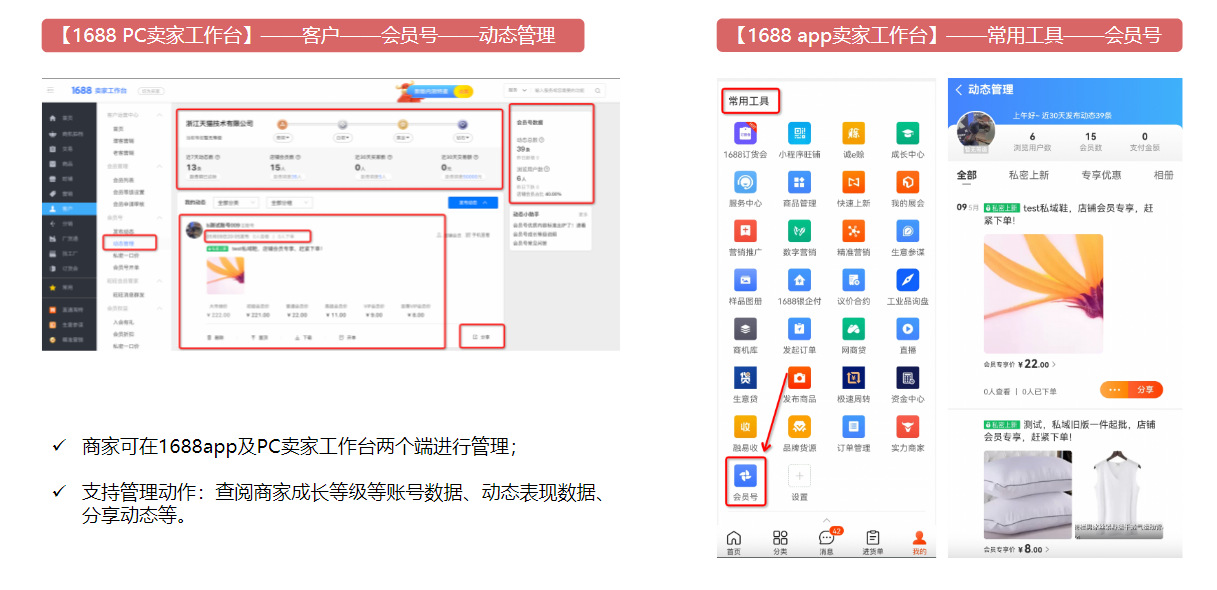Tap the 生意贷 icon
Screen dimensions: 1217x590
pos(745,378)
